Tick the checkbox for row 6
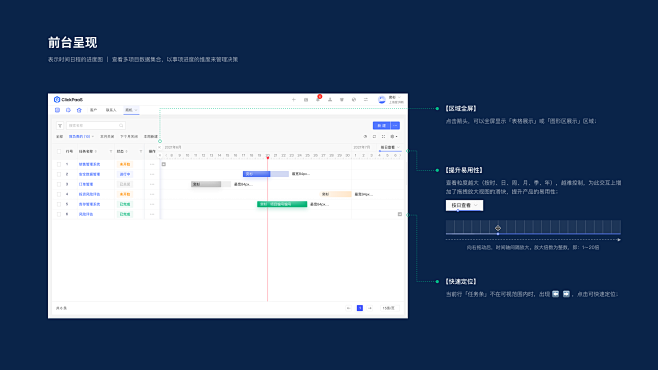 [x=59, y=214]
